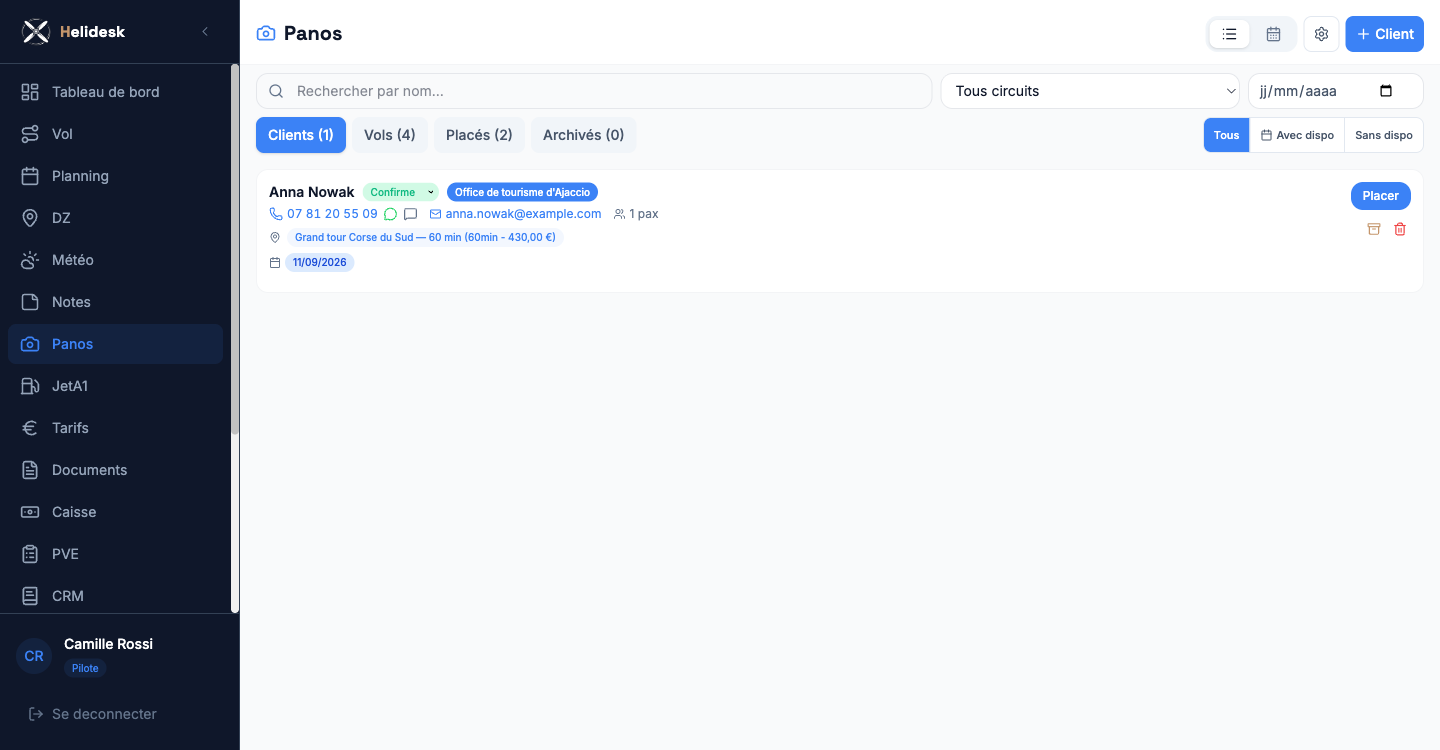The height and width of the screenshot is (750, 1440).
Task: Place Anna Nowak with the Placer button
Action: [x=1381, y=196]
